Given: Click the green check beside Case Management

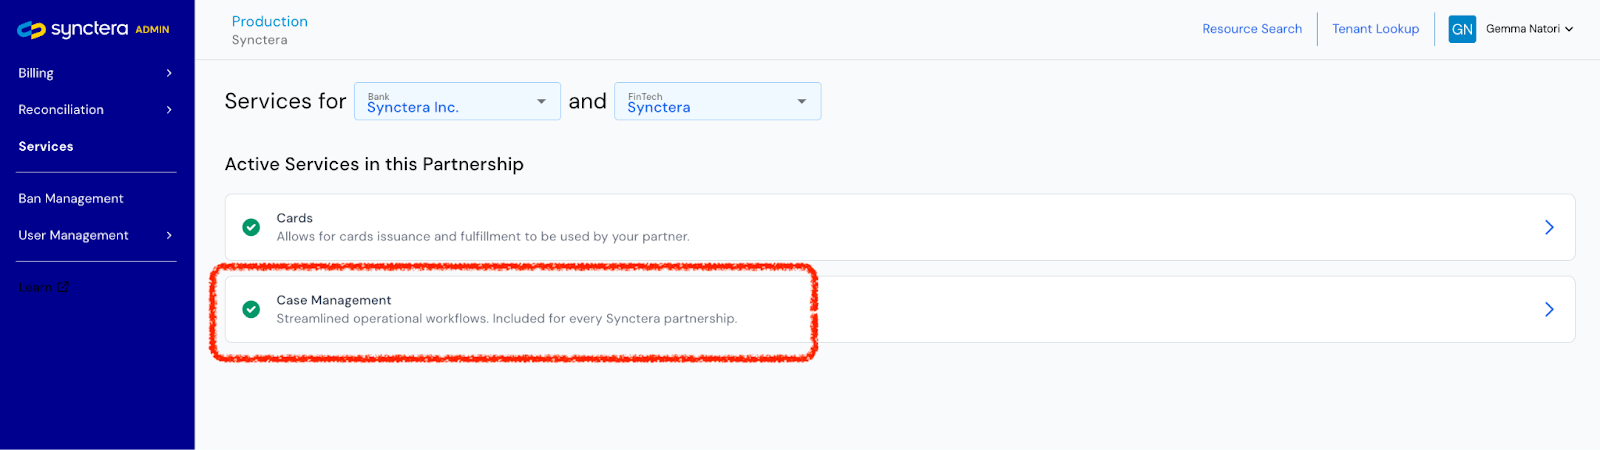Looking at the screenshot, I should pos(251,309).
